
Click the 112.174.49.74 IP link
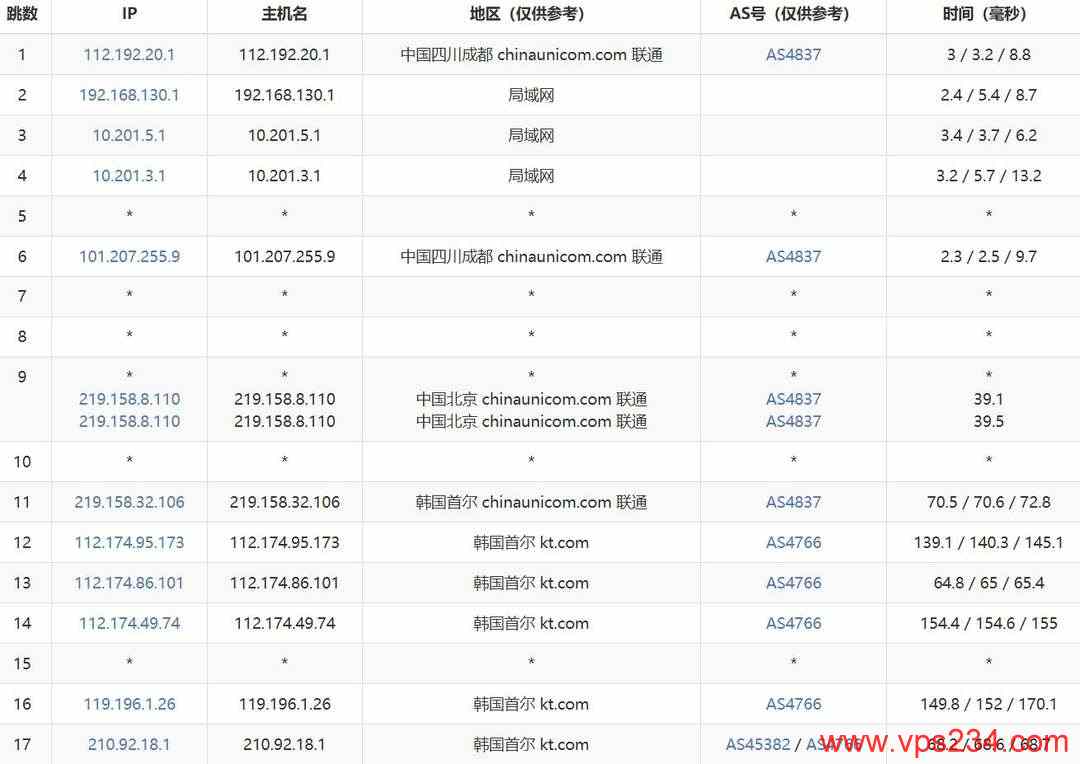point(129,623)
